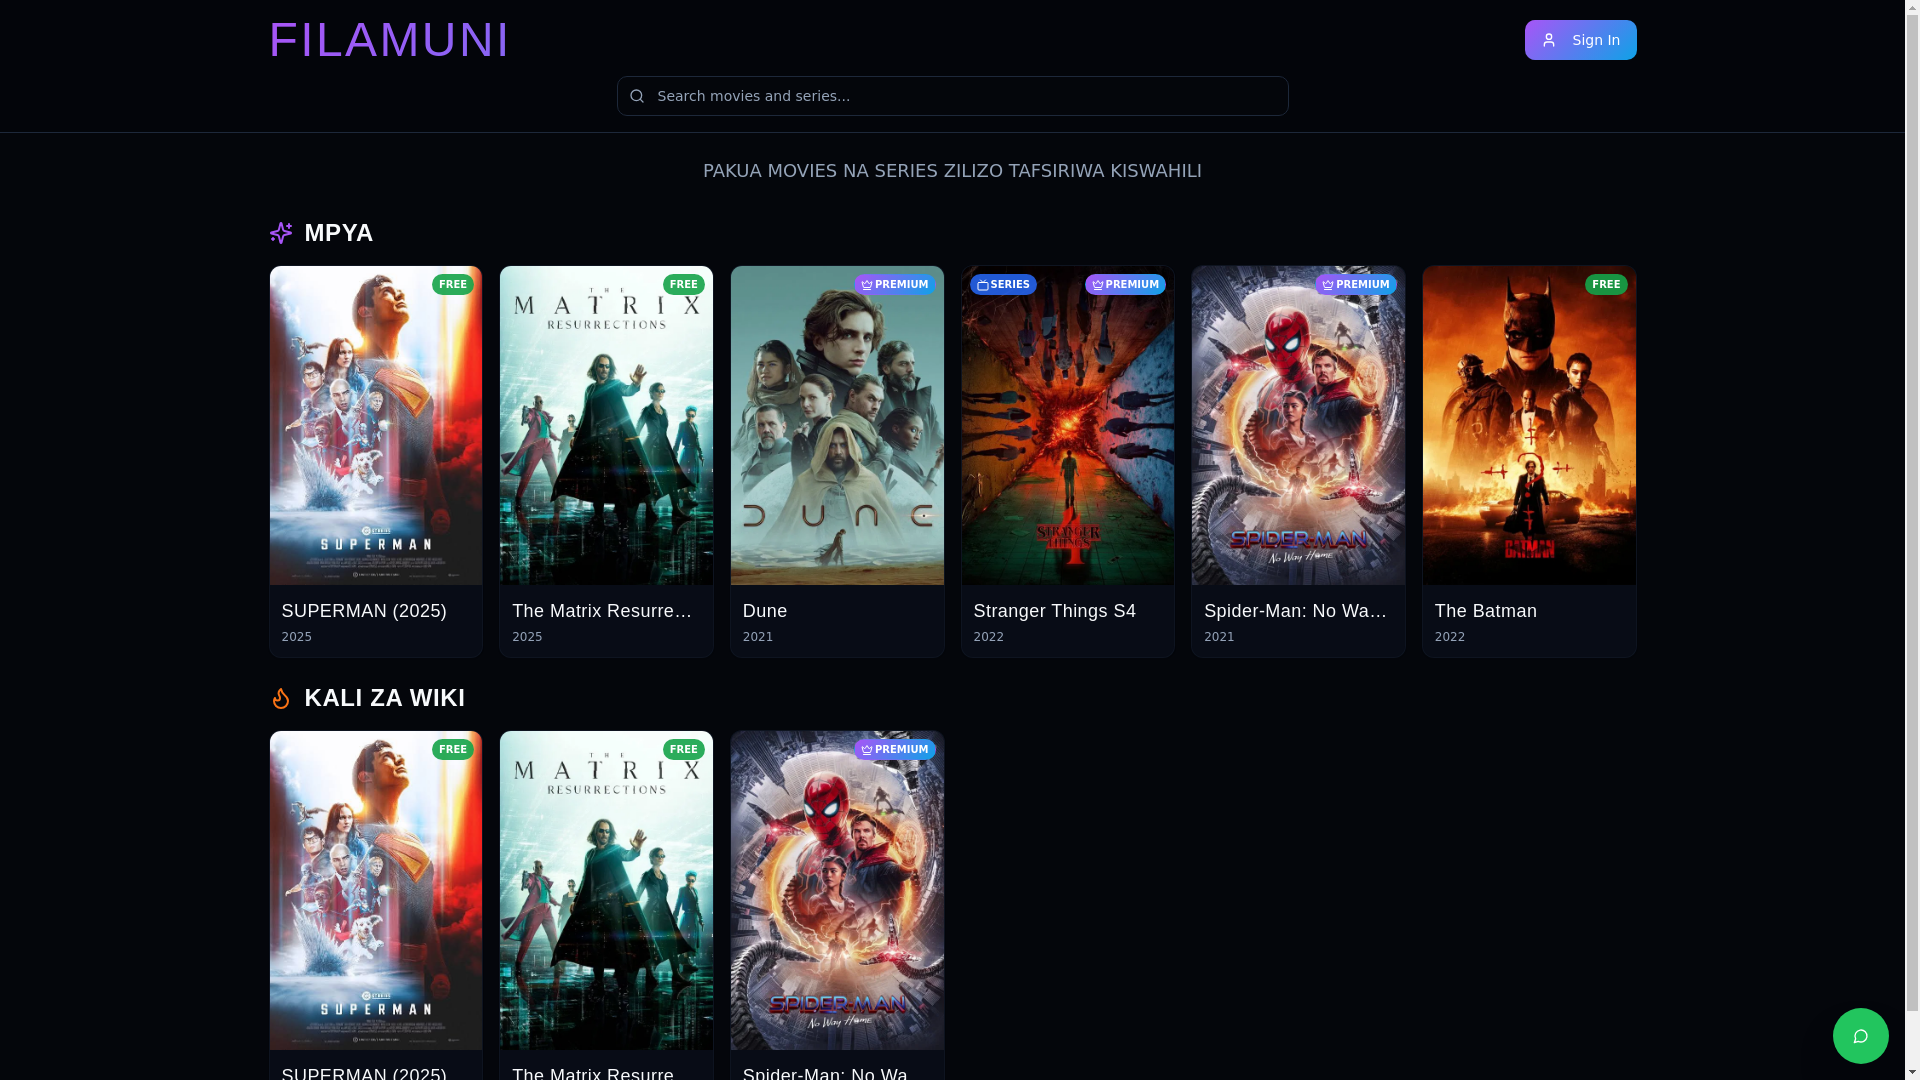Click FREE badge on KALI ZA WIKI Superman
Viewport: 1920px width, 1080px height.
click(x=453, y=749)
